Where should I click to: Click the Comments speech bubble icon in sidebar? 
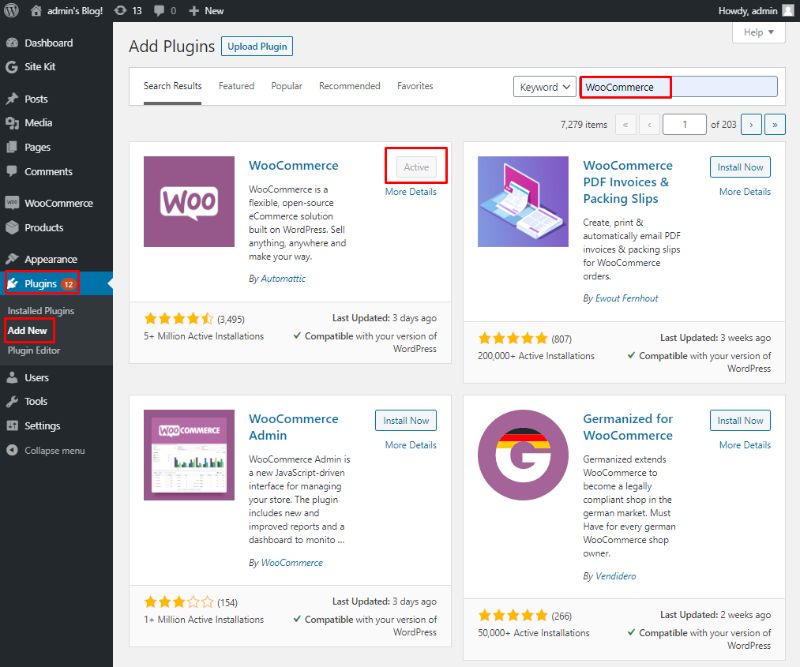coord(12,171)
